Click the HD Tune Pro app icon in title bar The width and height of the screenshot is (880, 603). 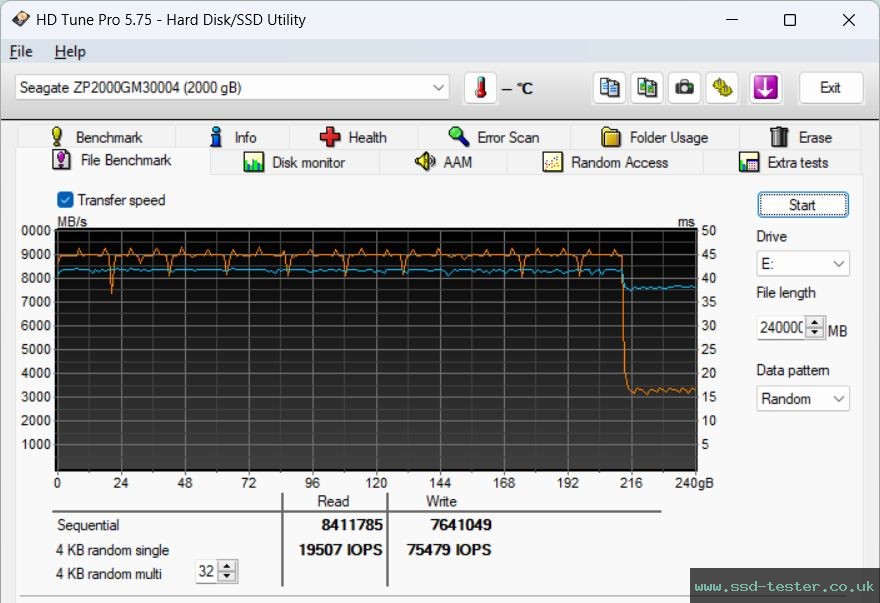pyautogui.click(x=20, y=19)
